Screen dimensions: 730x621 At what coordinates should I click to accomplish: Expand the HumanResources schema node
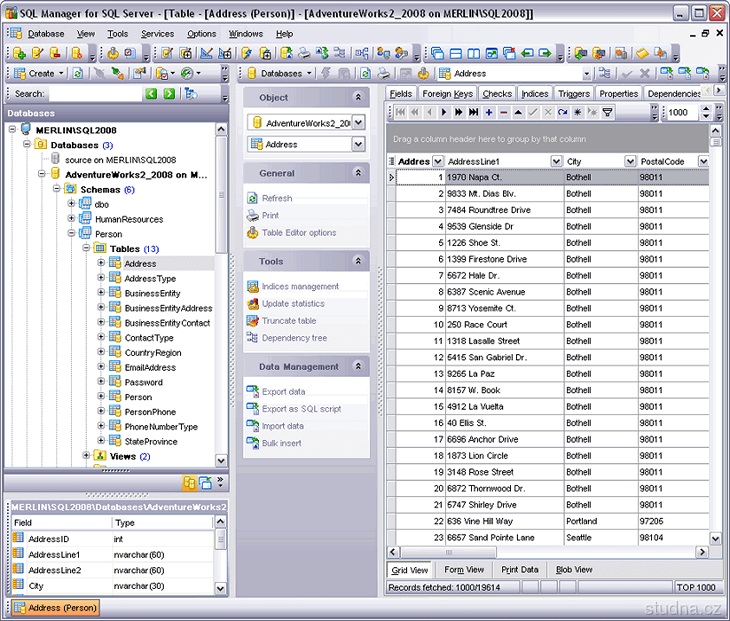[x=72, y=219]
